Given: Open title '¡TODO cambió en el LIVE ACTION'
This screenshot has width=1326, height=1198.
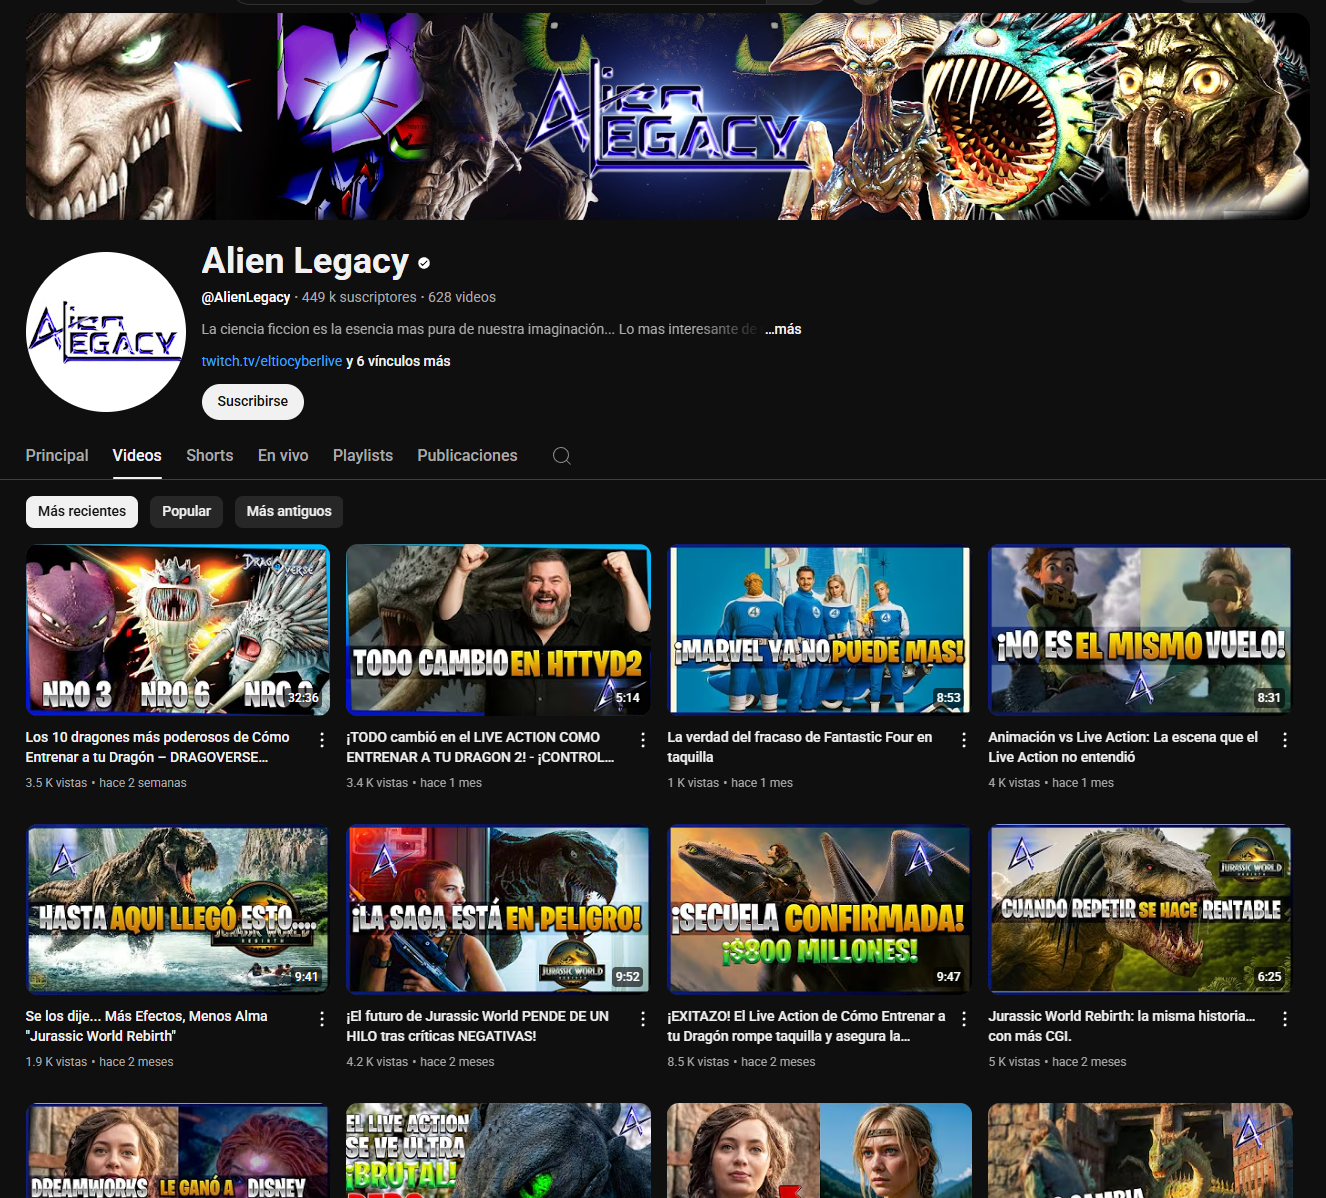Looking at the screenshot, I should coord(480,747).
